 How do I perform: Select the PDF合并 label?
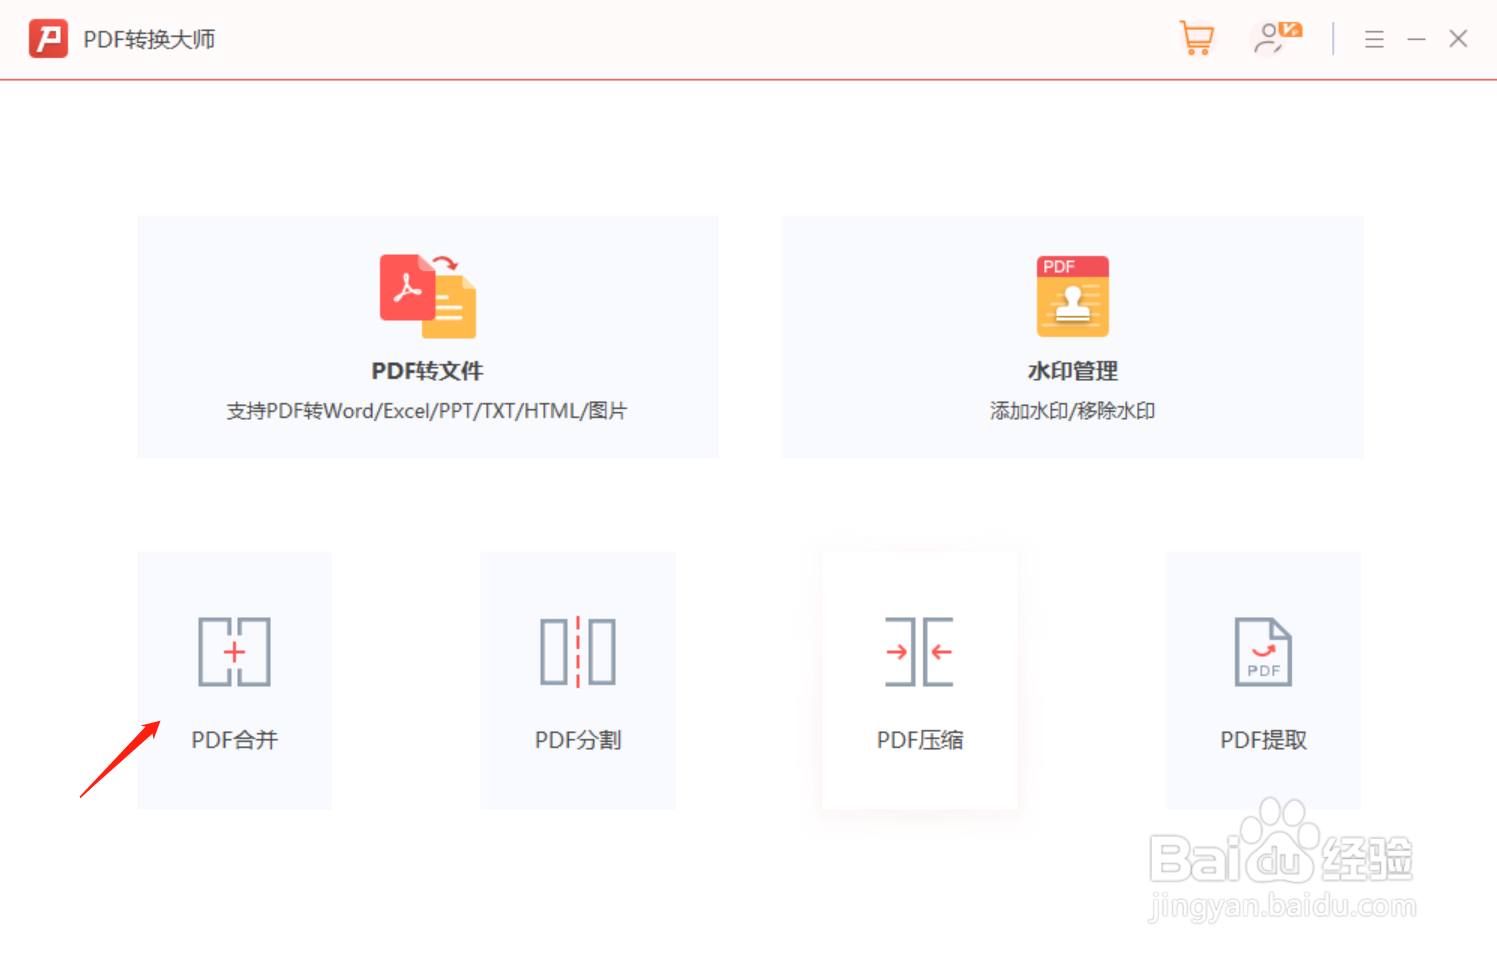coord(234,740)
